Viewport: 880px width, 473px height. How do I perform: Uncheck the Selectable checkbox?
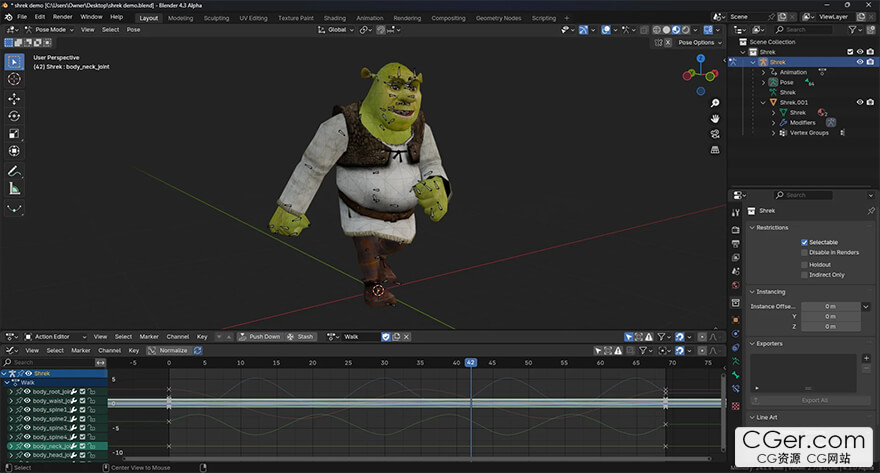[804, 242]
